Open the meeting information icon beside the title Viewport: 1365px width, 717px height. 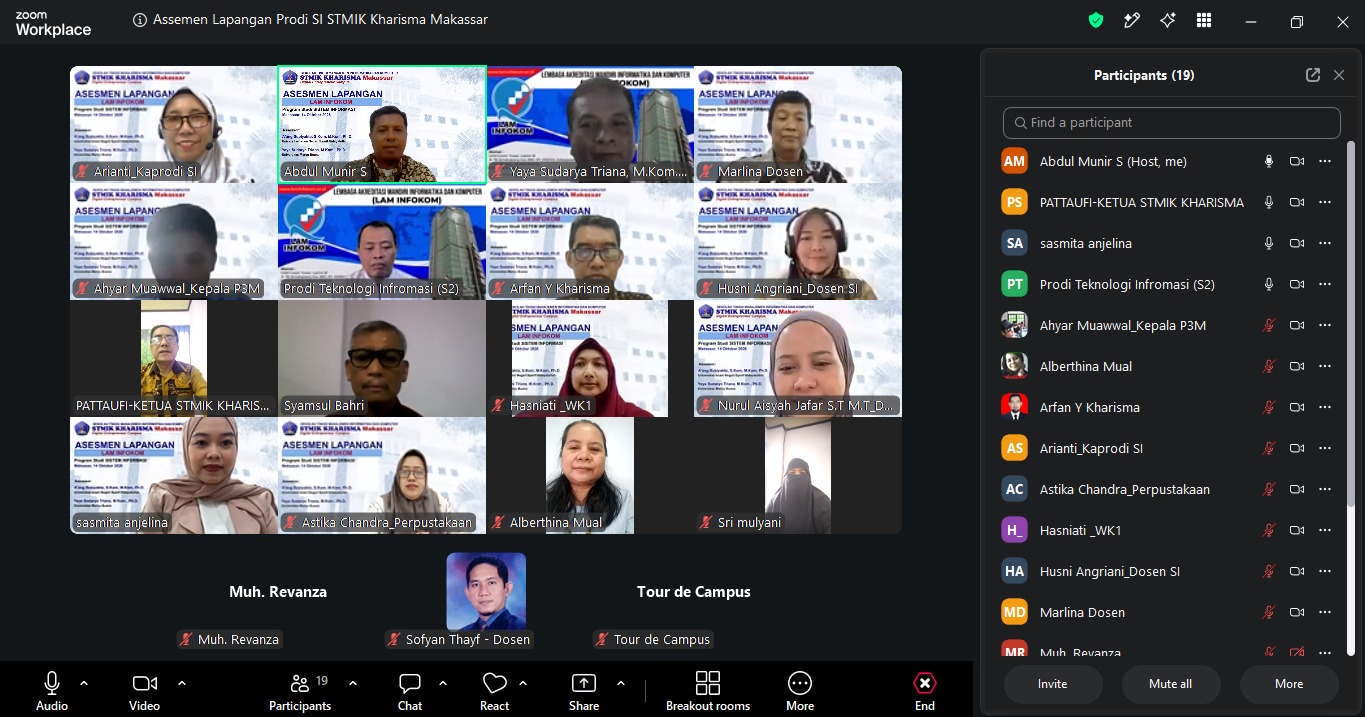(x=140, y=20)
